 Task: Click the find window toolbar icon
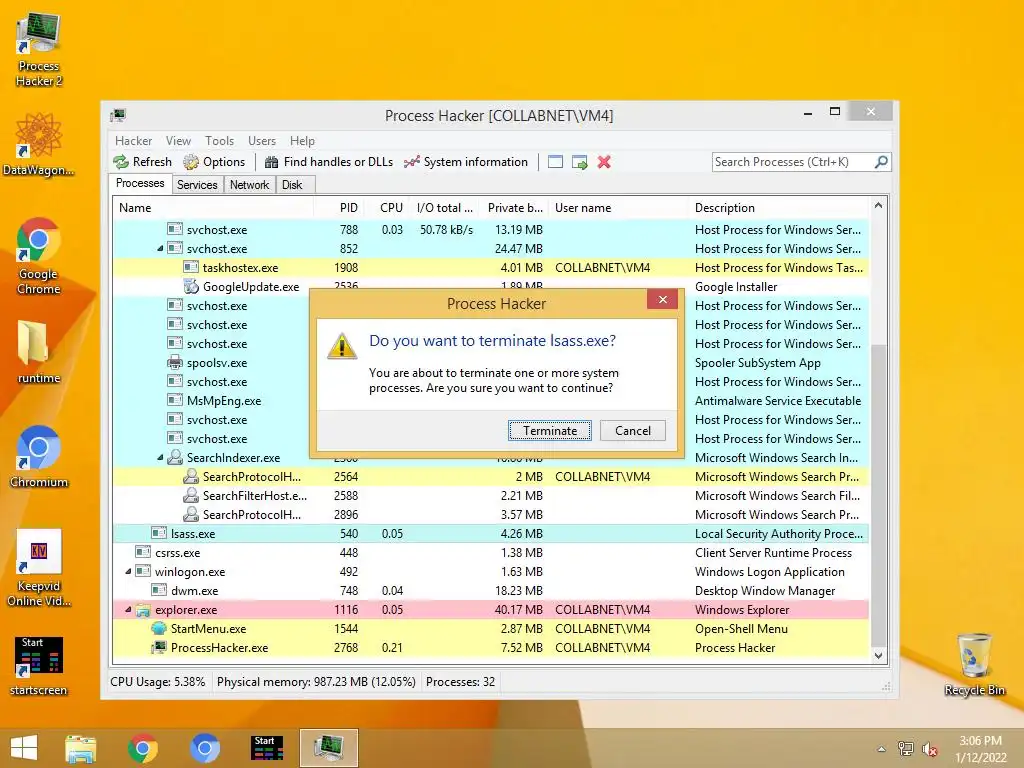[555, 162]
